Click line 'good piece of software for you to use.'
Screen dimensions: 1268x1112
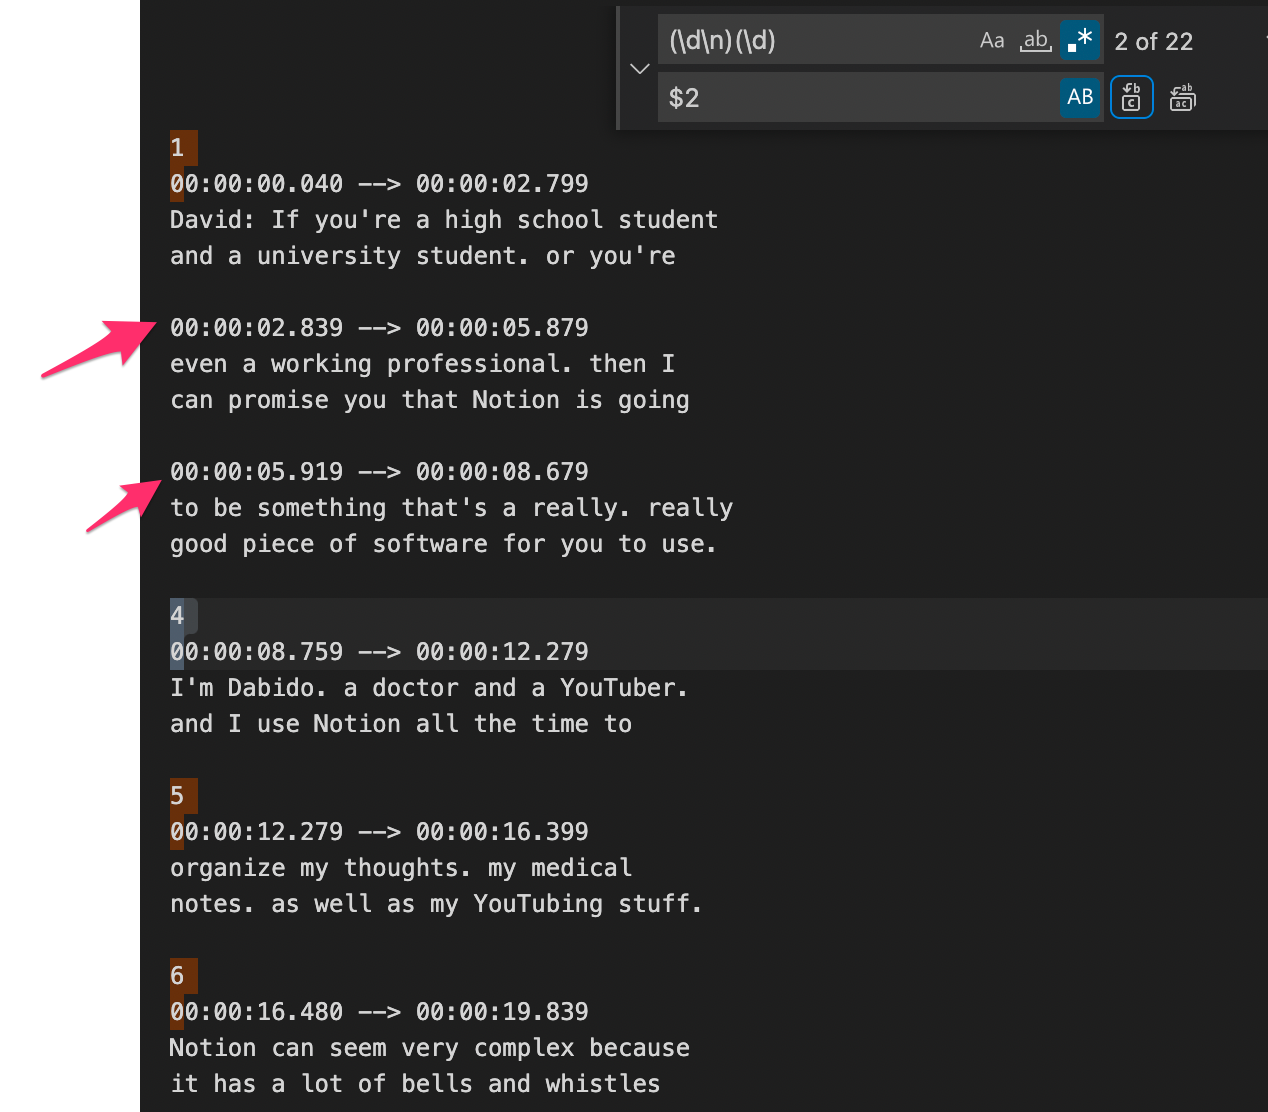point(444,544)
